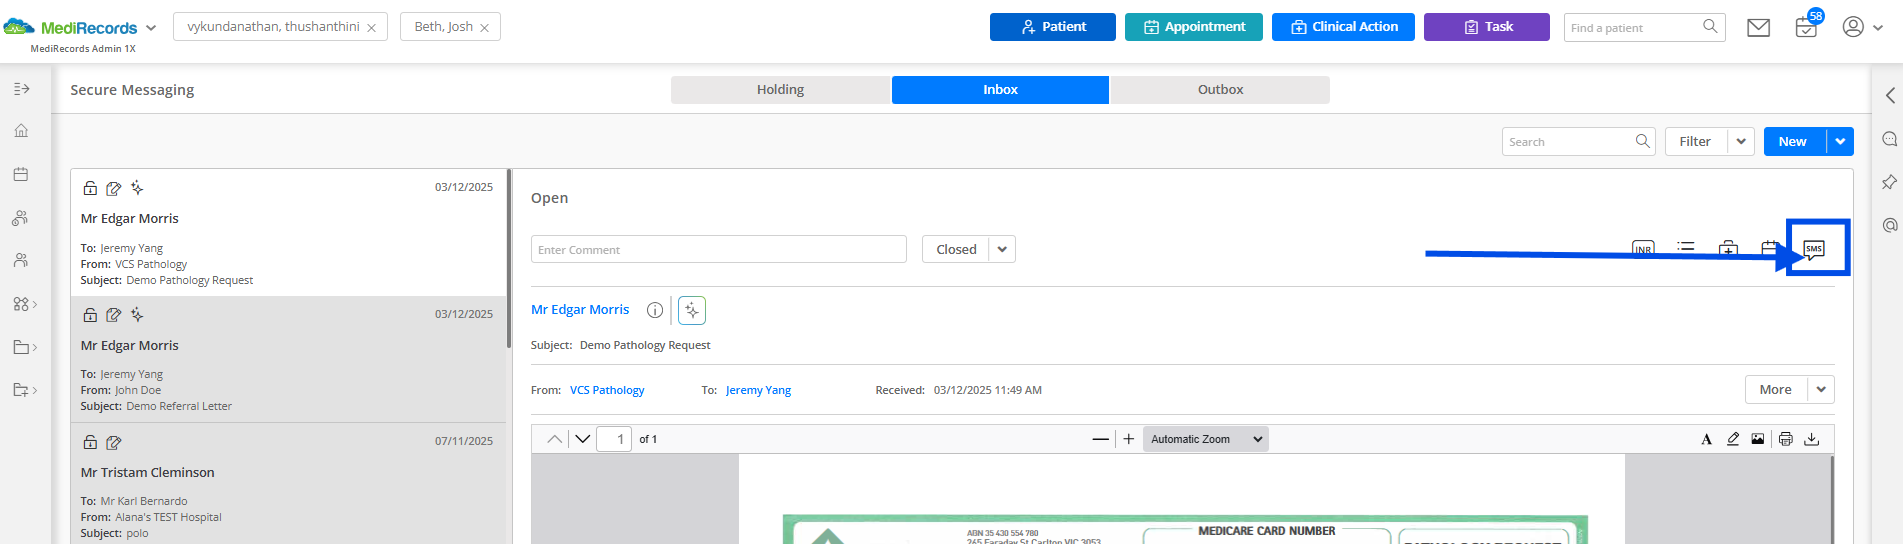
Task: Click the Filter button
Action: [1696, 141]
